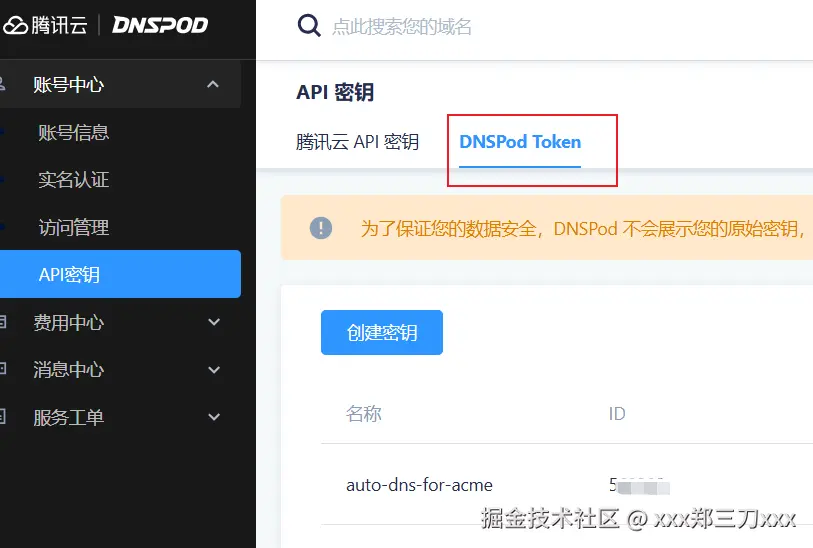Open 实名认证 in the sidebar
This screenshot has height=548, width=813.
coord(74,180)
